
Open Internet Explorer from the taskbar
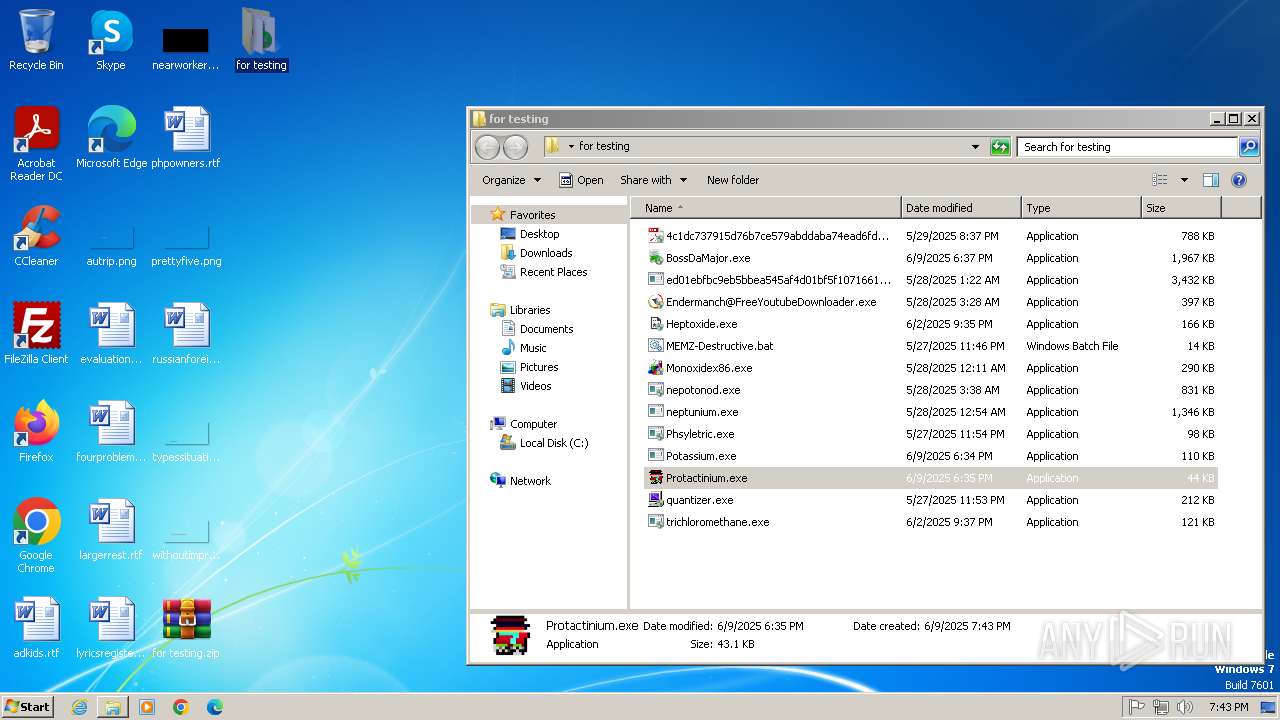[x=79, y=707]
